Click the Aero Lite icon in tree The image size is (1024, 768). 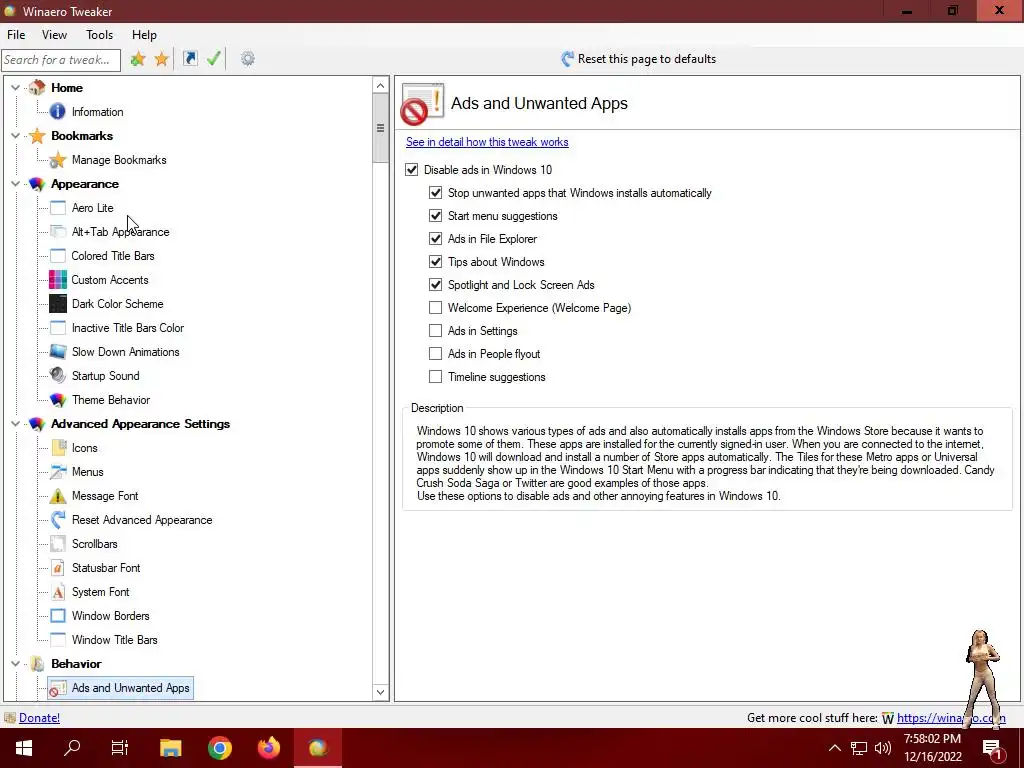pyautogui.click(x=57, y=208)
